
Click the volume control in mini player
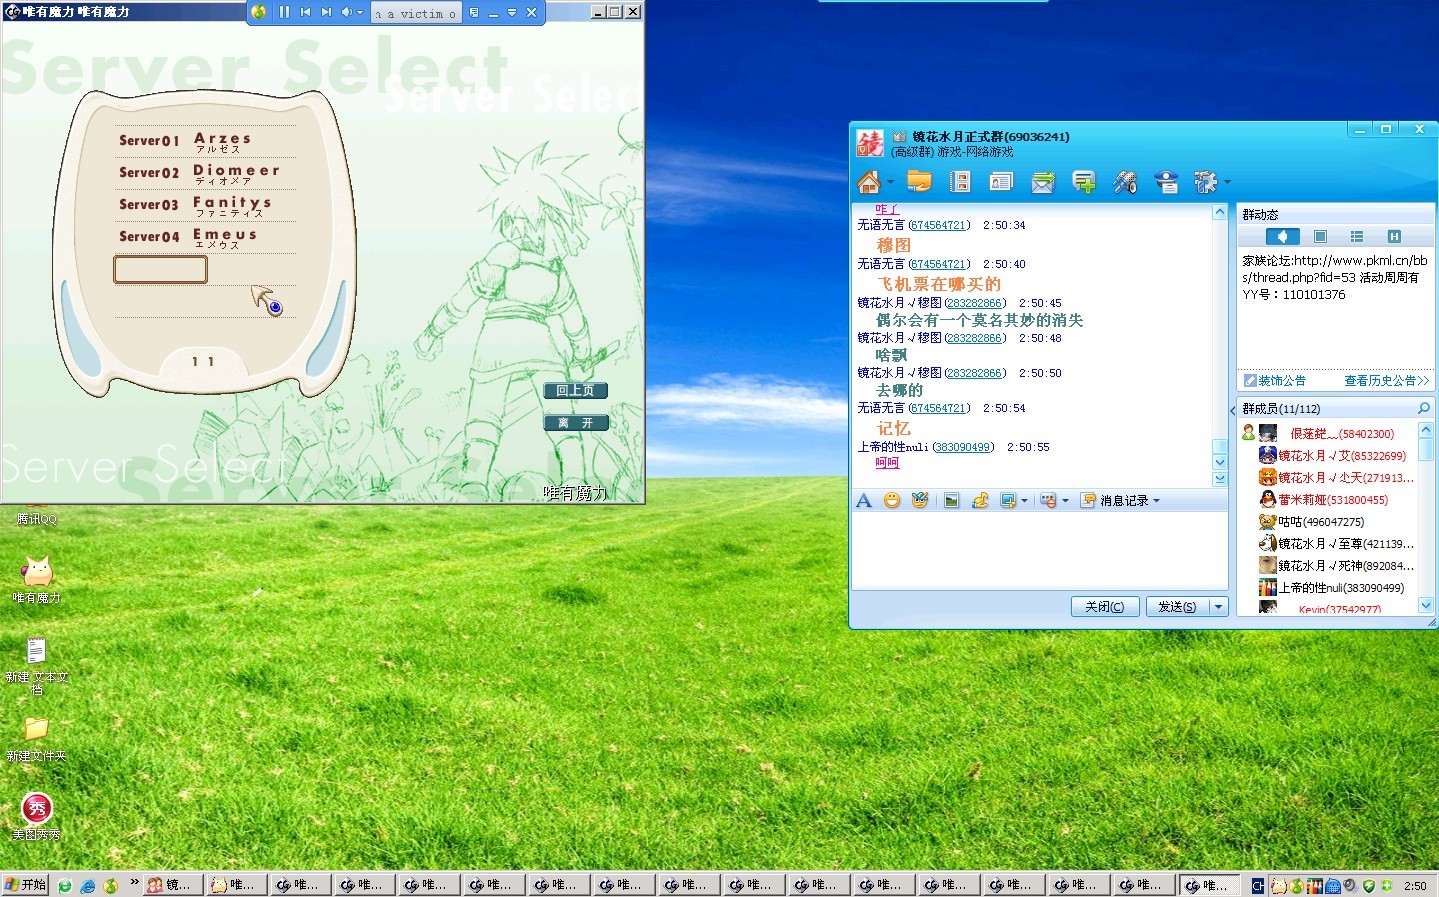pos(347,12)
